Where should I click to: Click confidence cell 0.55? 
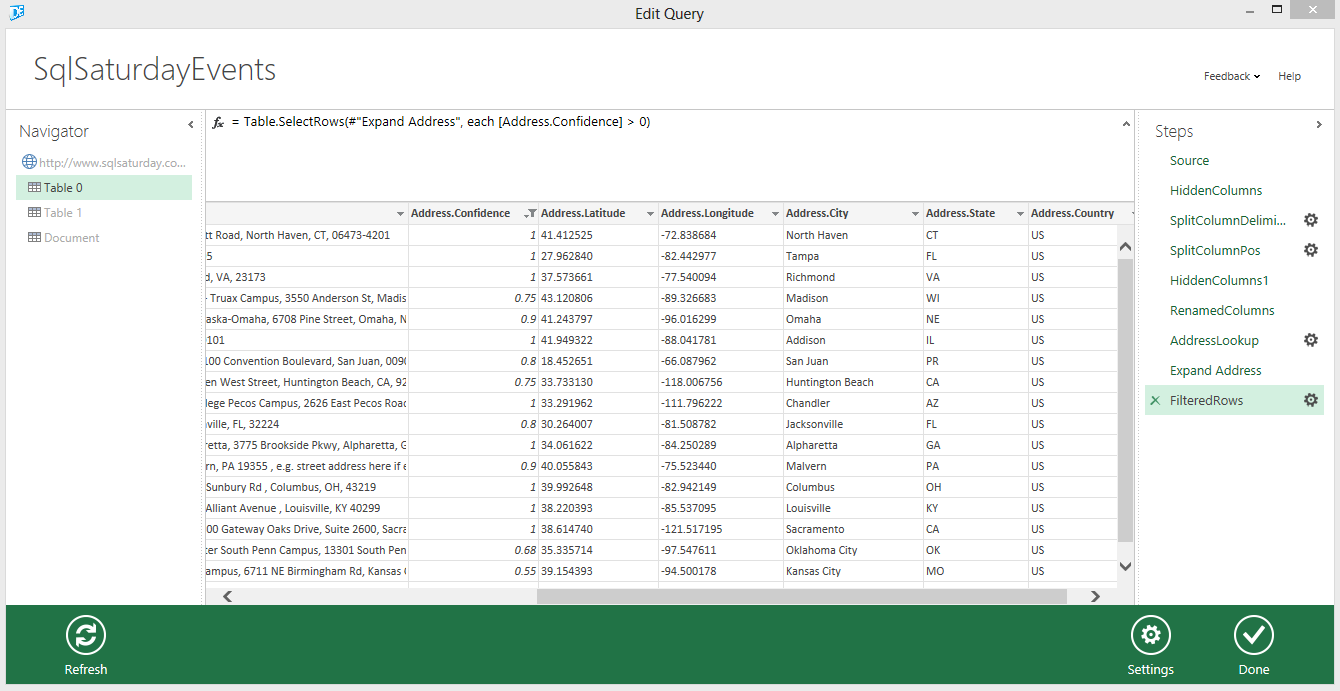point(473,571)
